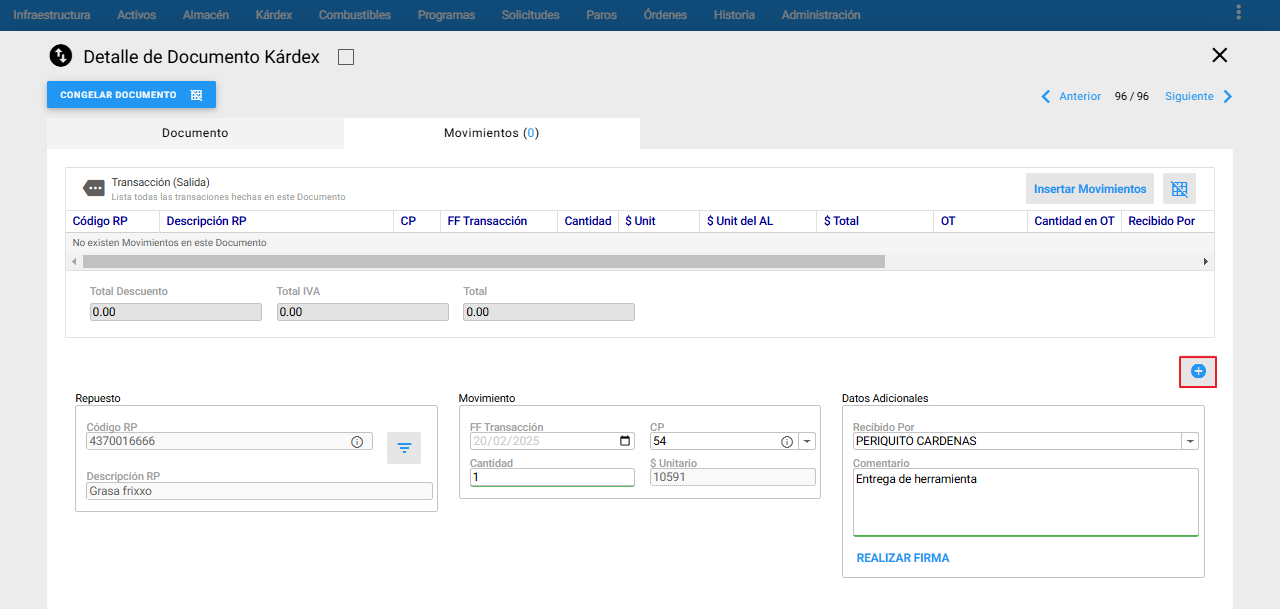Click the grid export icon beside Insertar Movimientos

[1179, 189]
